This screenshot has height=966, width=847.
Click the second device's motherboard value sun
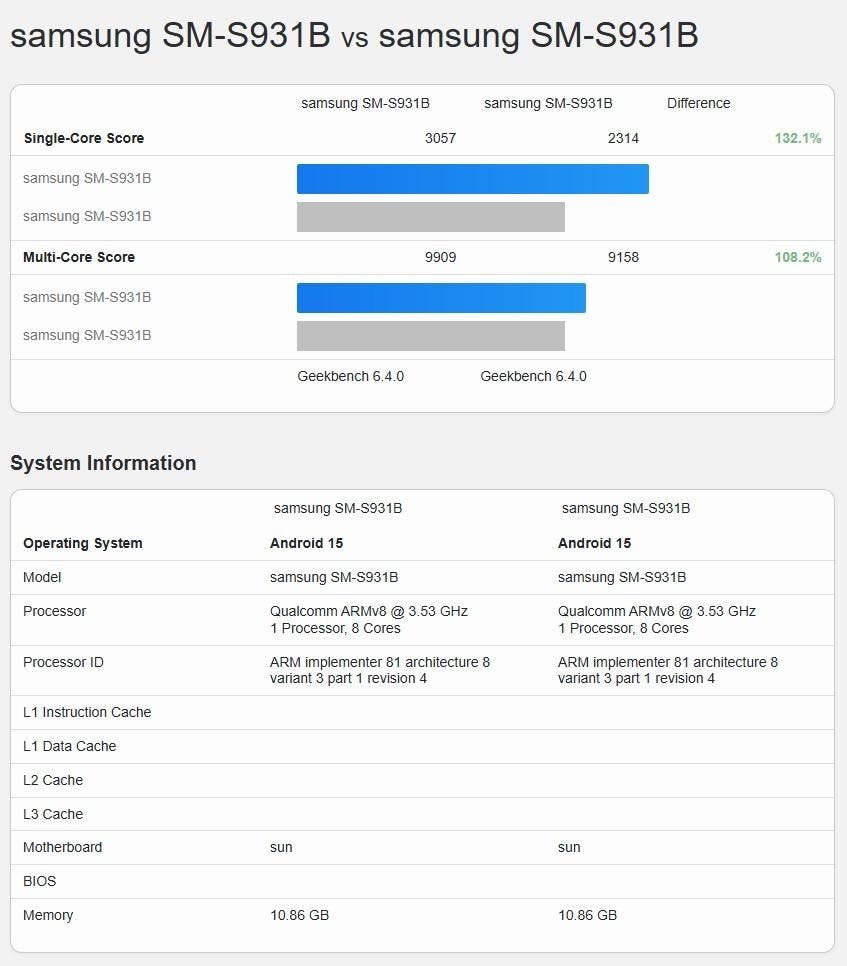[569, 848]
